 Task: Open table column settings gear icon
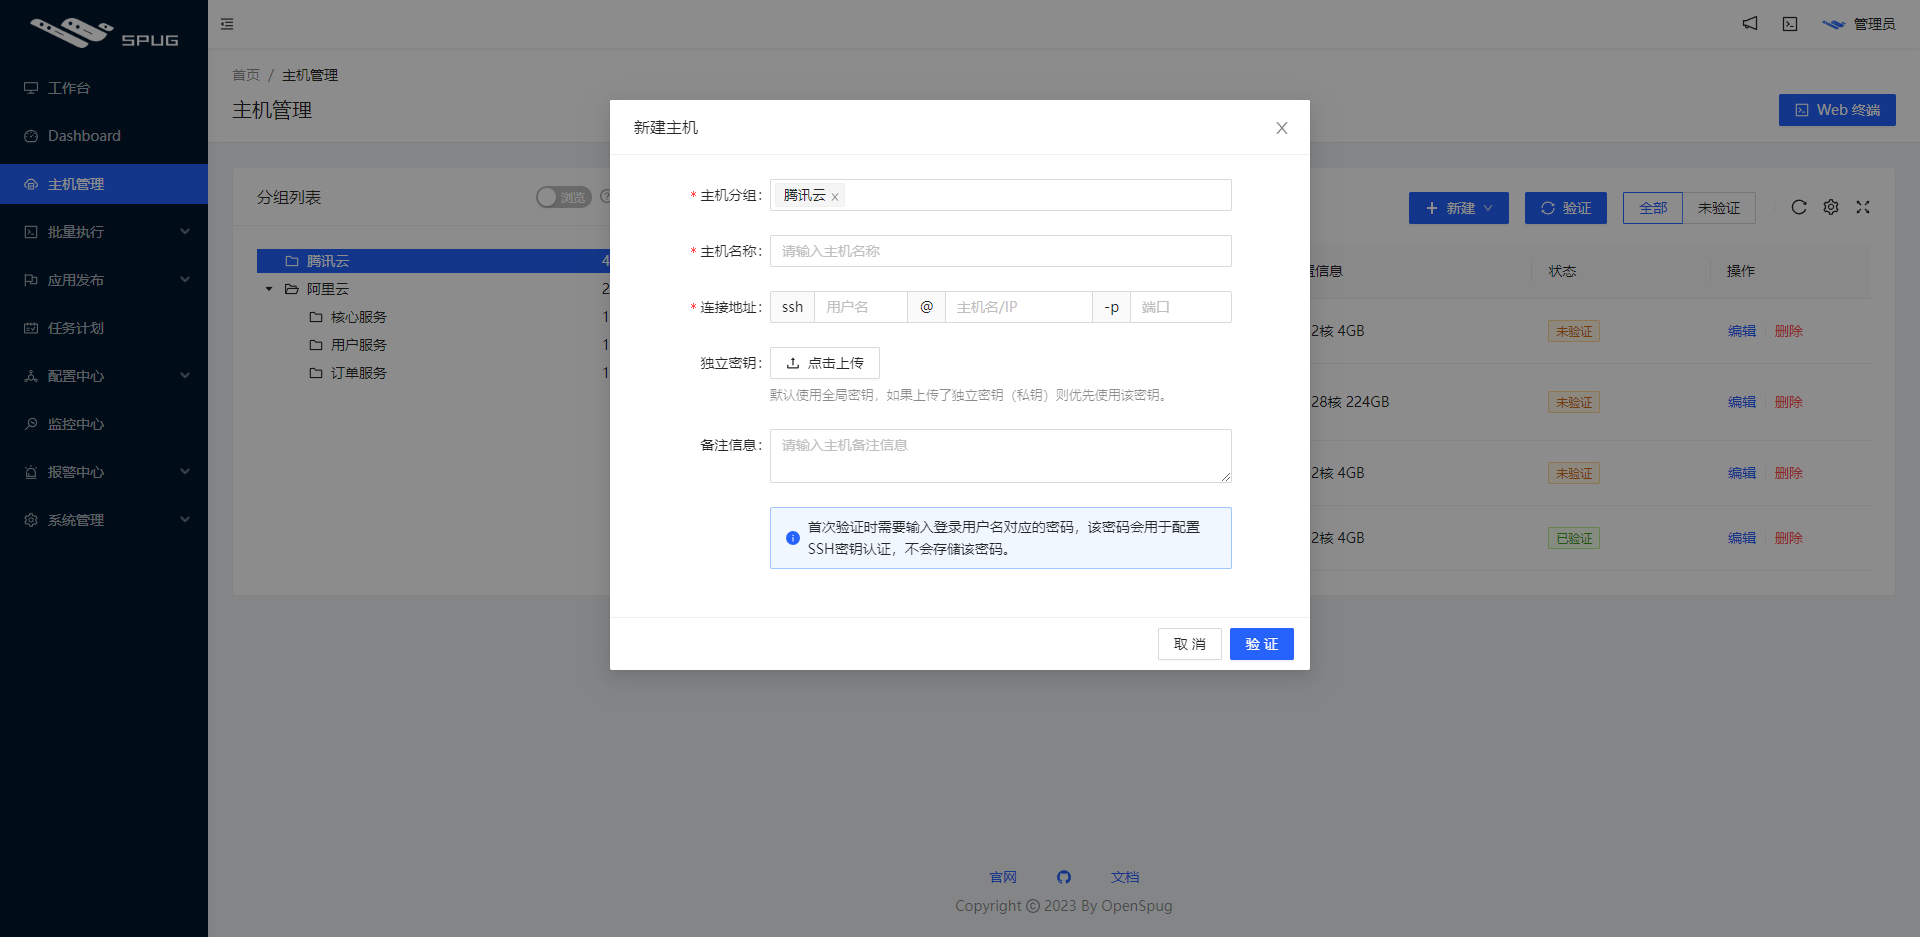click(x=1831, y=207)
